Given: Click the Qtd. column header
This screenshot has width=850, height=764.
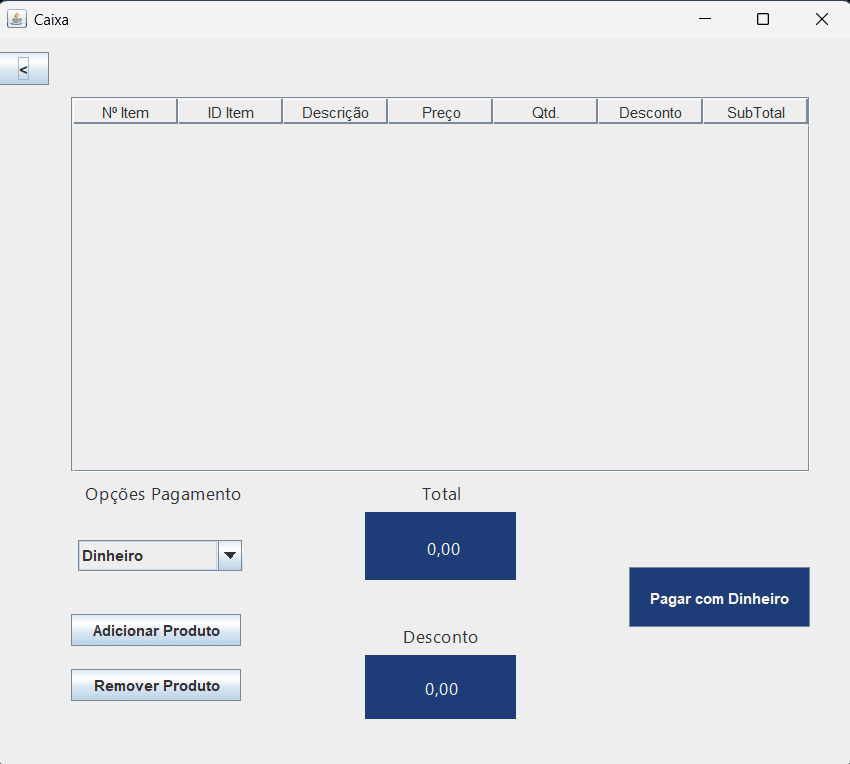Looking at the screenshot, I should tap(545, 112).
